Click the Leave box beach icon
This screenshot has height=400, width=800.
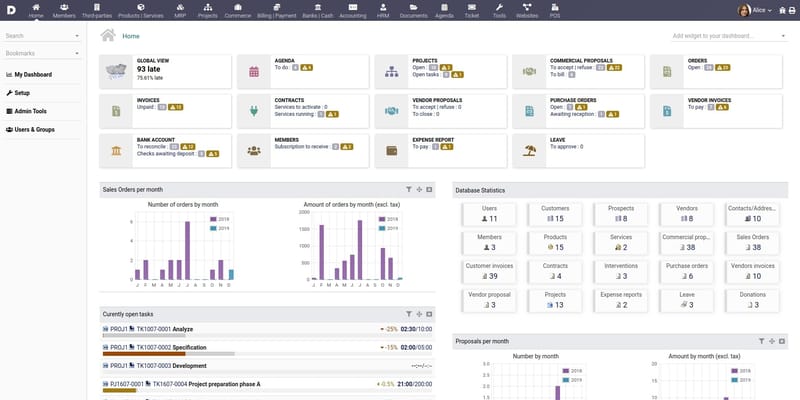tap(530, 151)
